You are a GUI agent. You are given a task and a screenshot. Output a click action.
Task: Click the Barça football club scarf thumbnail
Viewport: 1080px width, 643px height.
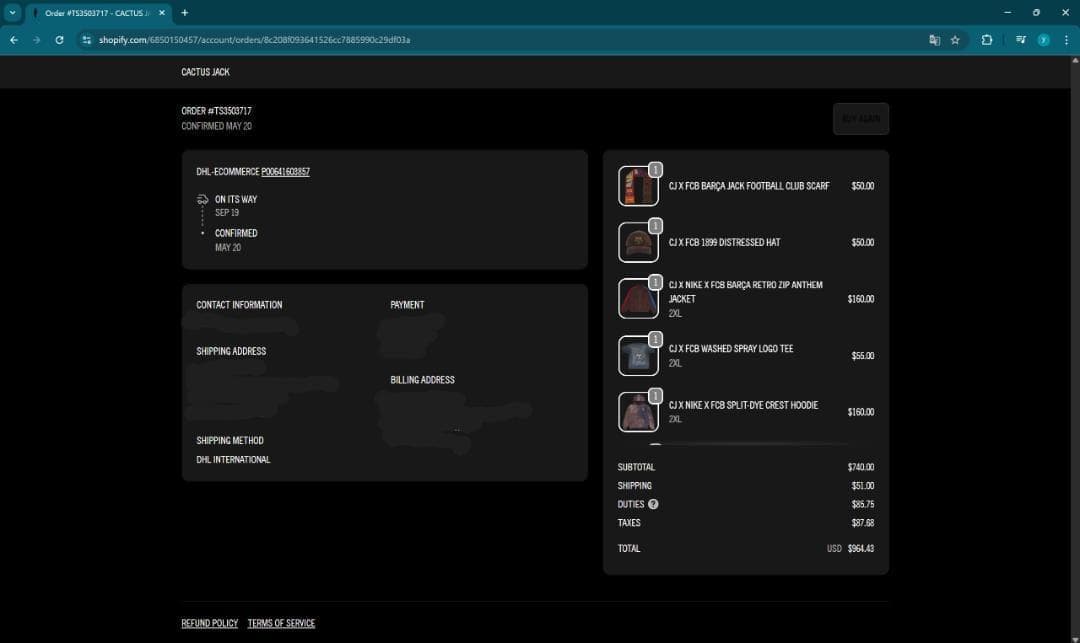pos(638,187)
